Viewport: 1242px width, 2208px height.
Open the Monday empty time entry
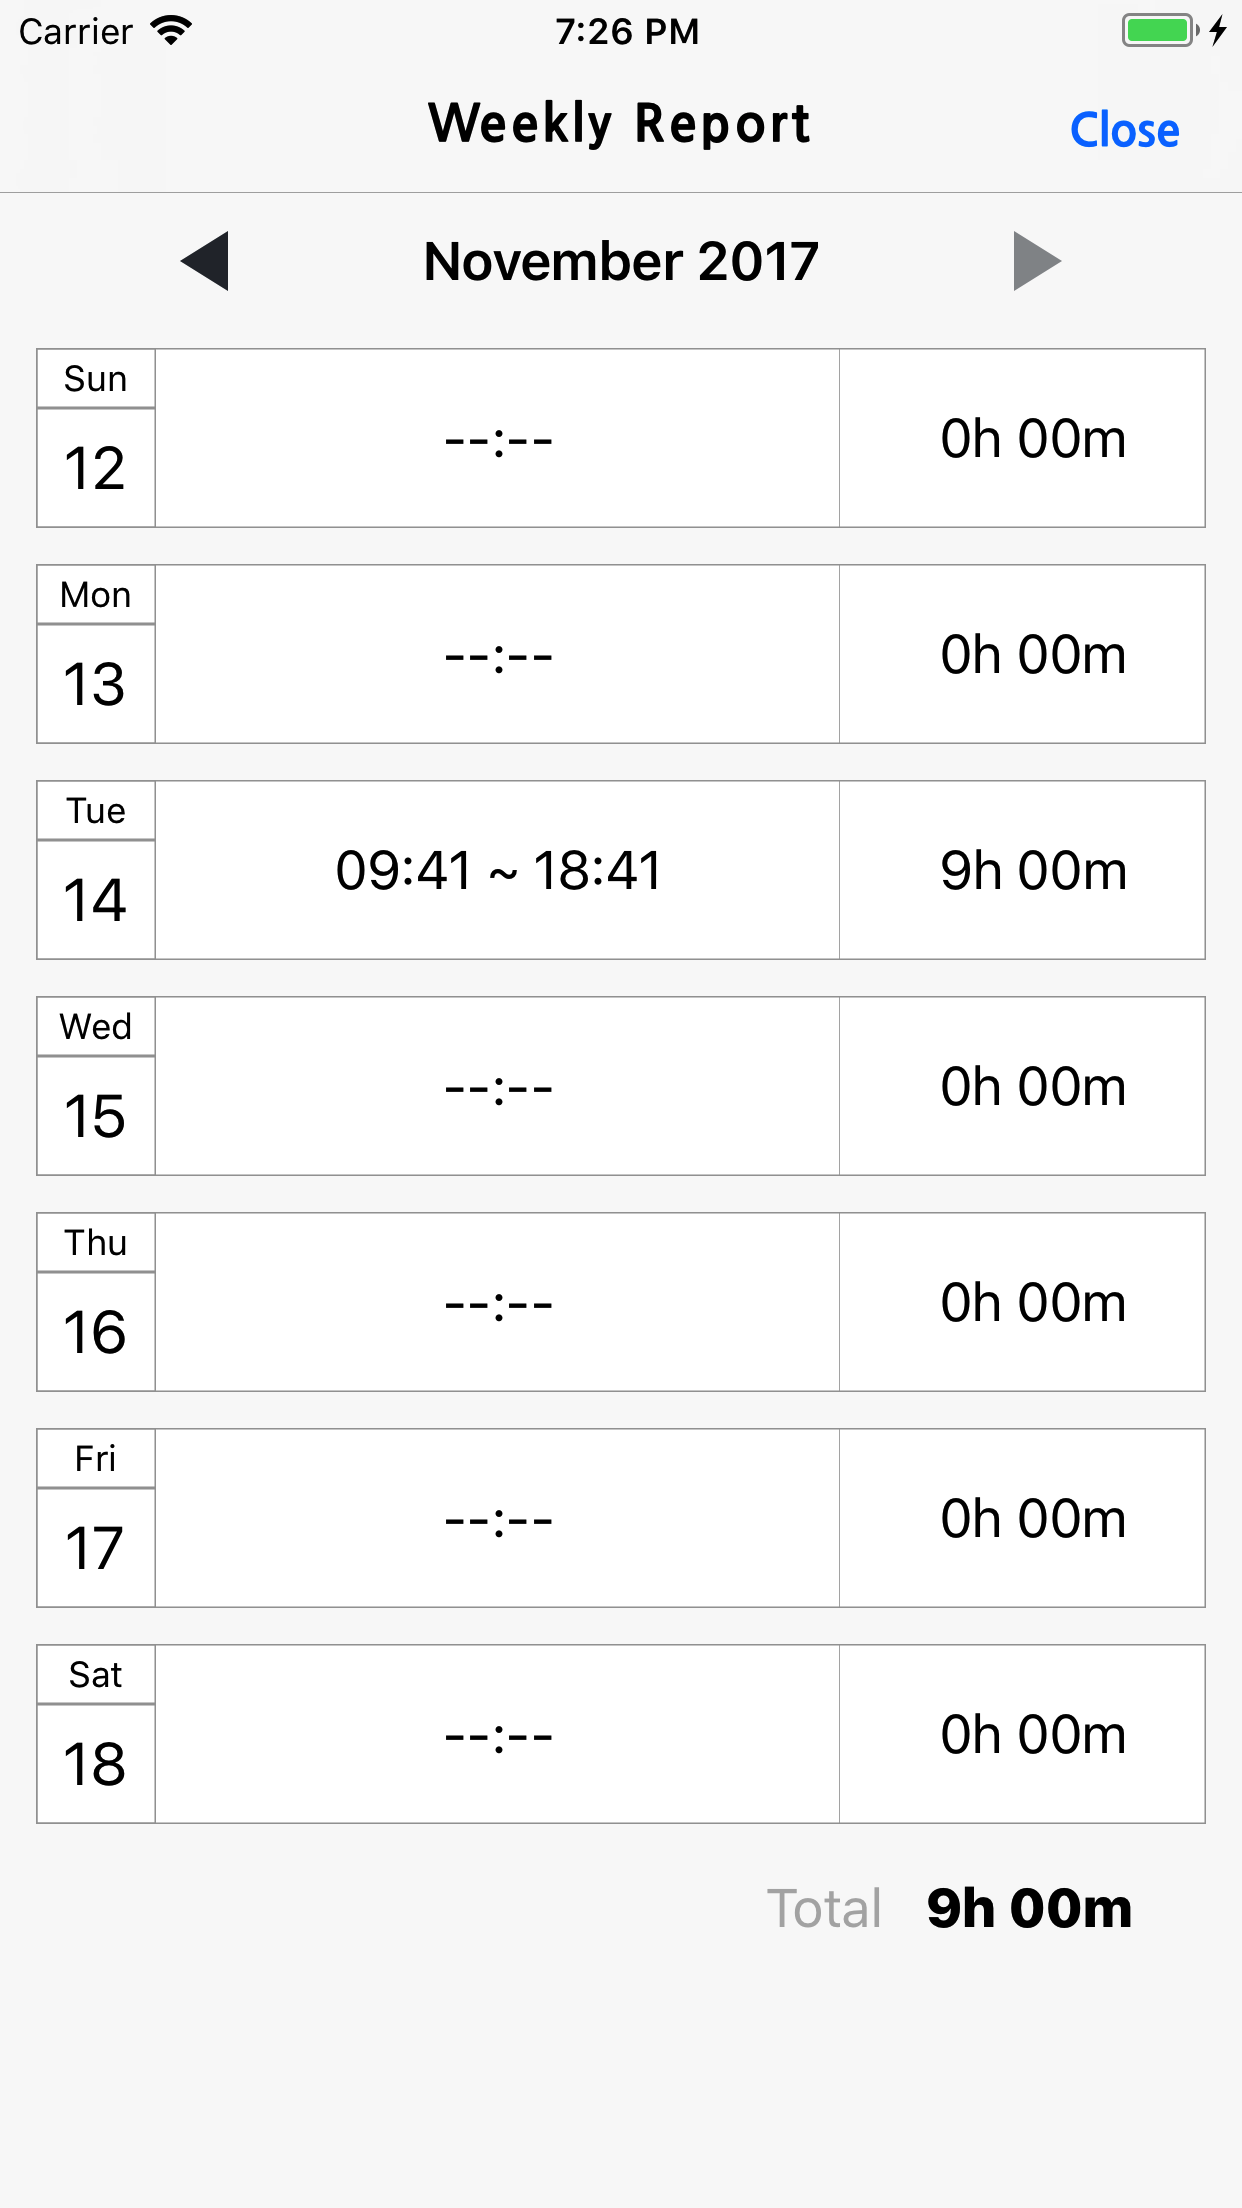(x=497, y=654)
